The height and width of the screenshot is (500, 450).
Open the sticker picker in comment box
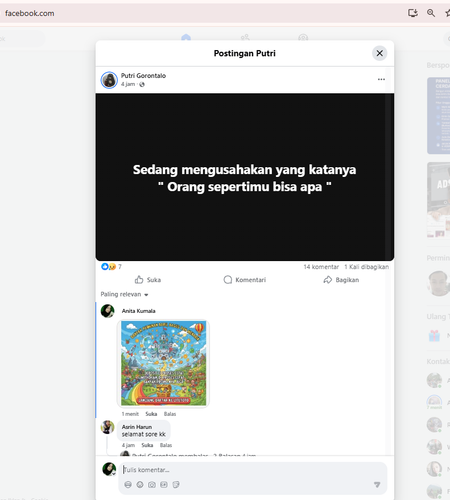coord(176,485)
